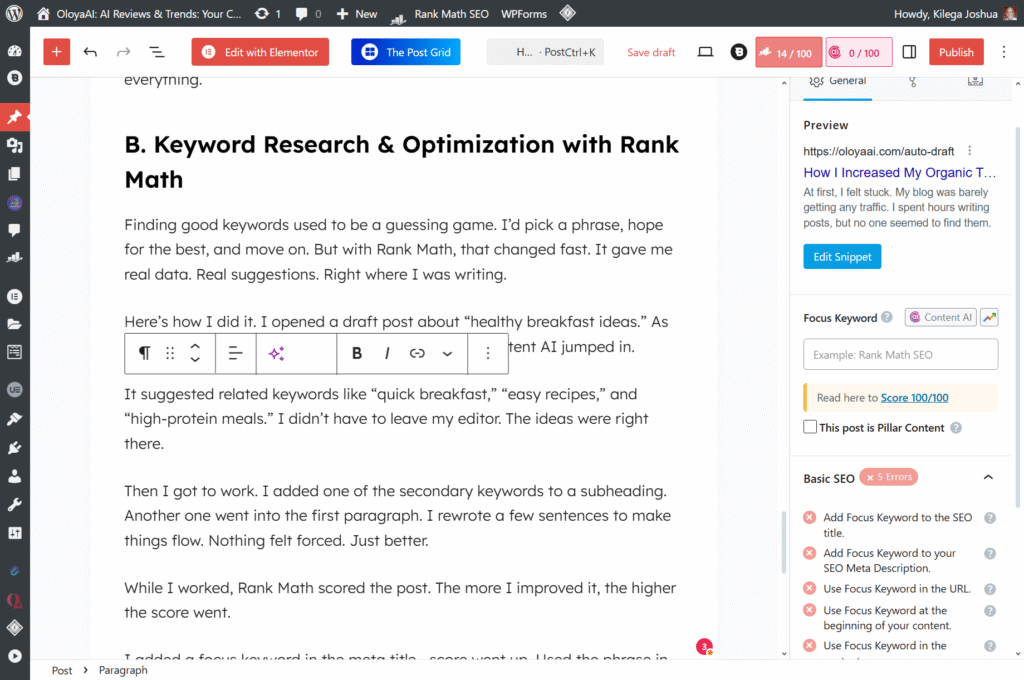Click the black circular B icon in toolbar
Screen dimensions: 1024x680
(739, 52)
